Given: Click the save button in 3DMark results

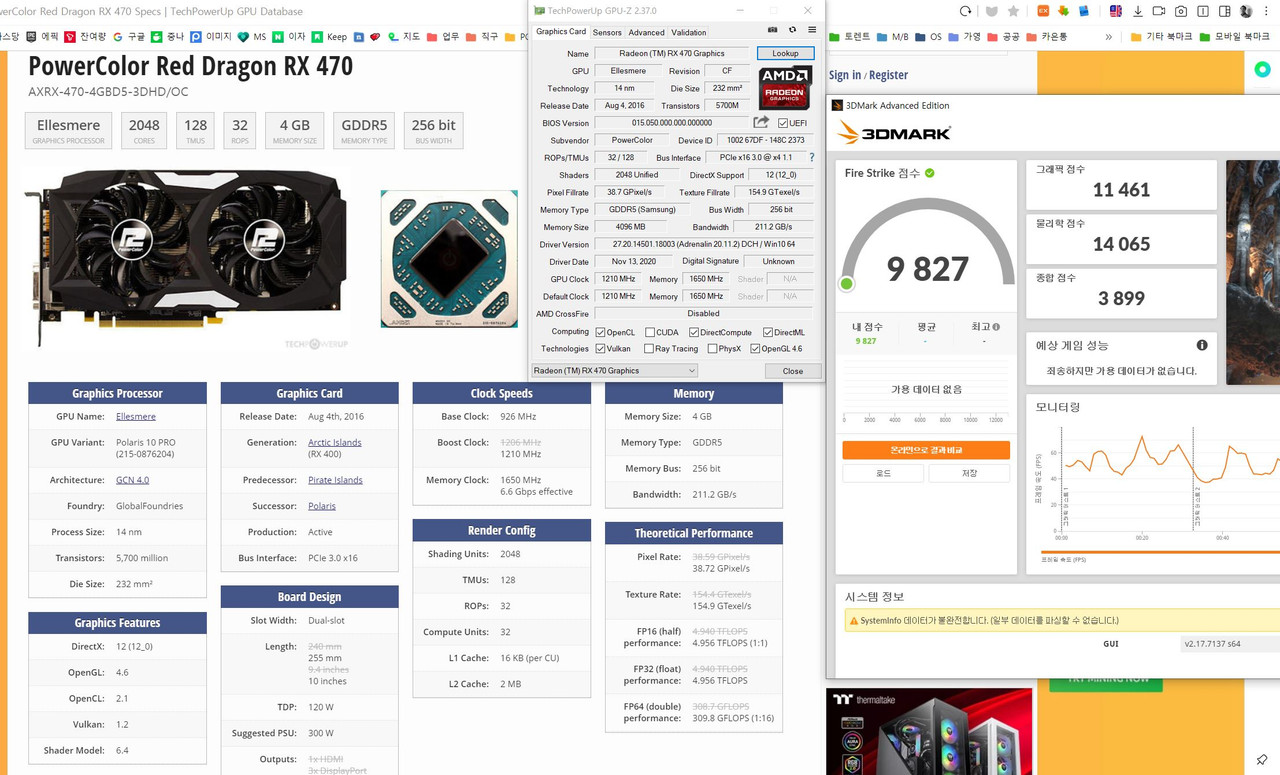Looking at the screenshot, I should pos(969,473).
